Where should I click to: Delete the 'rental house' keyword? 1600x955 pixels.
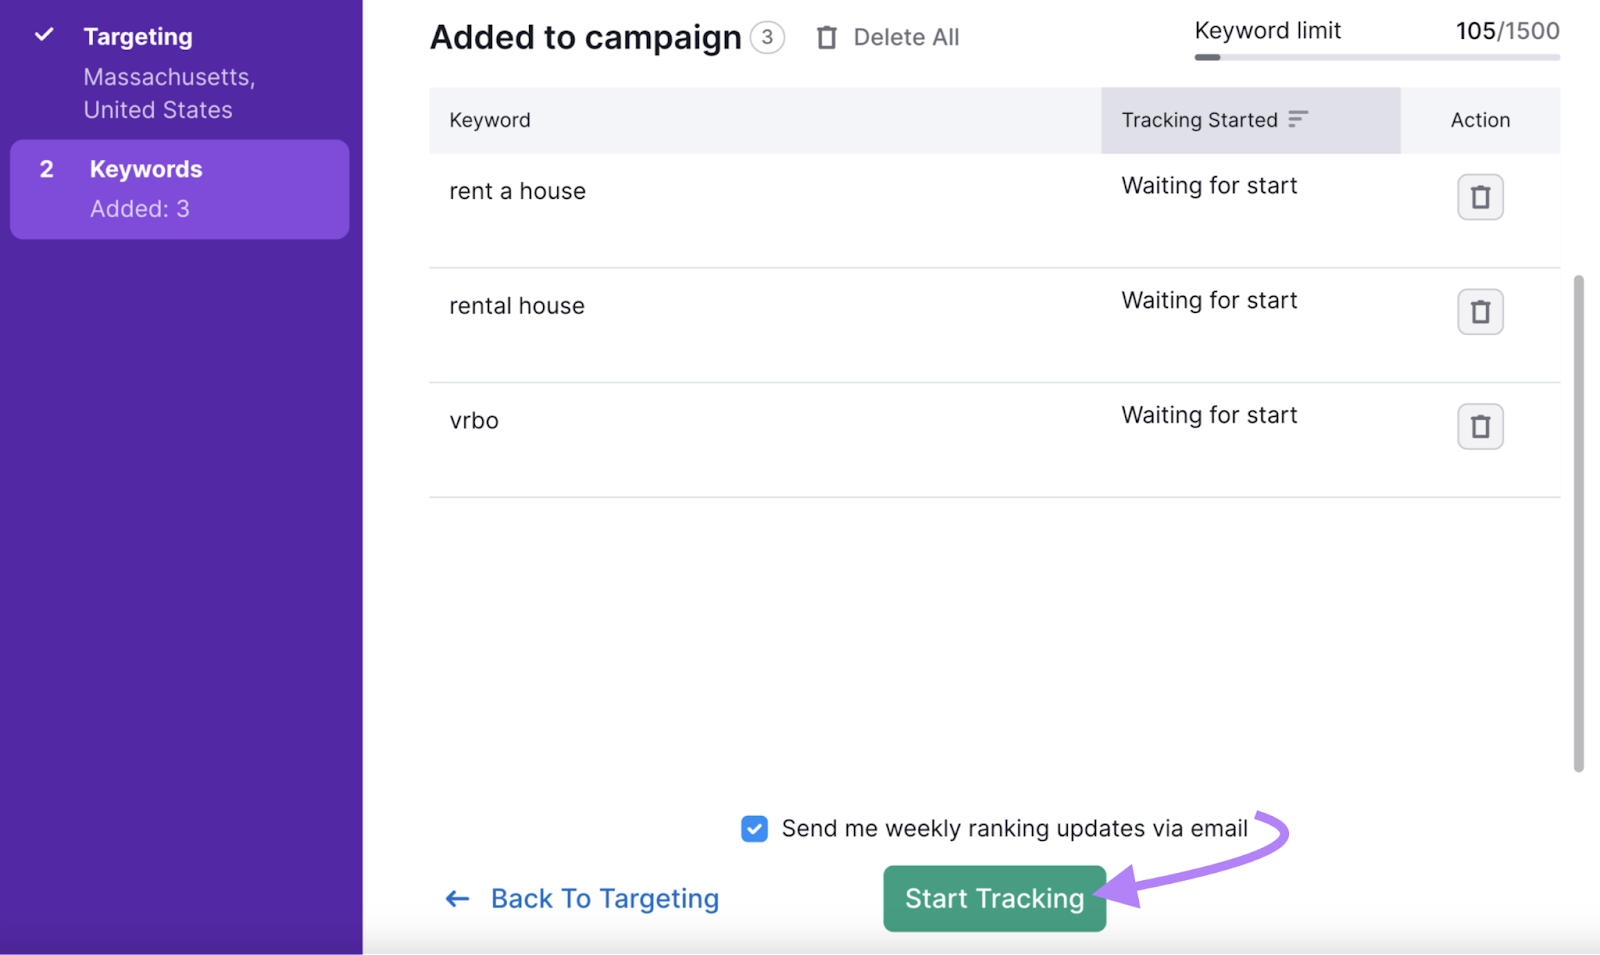(x=1480, y=312)
